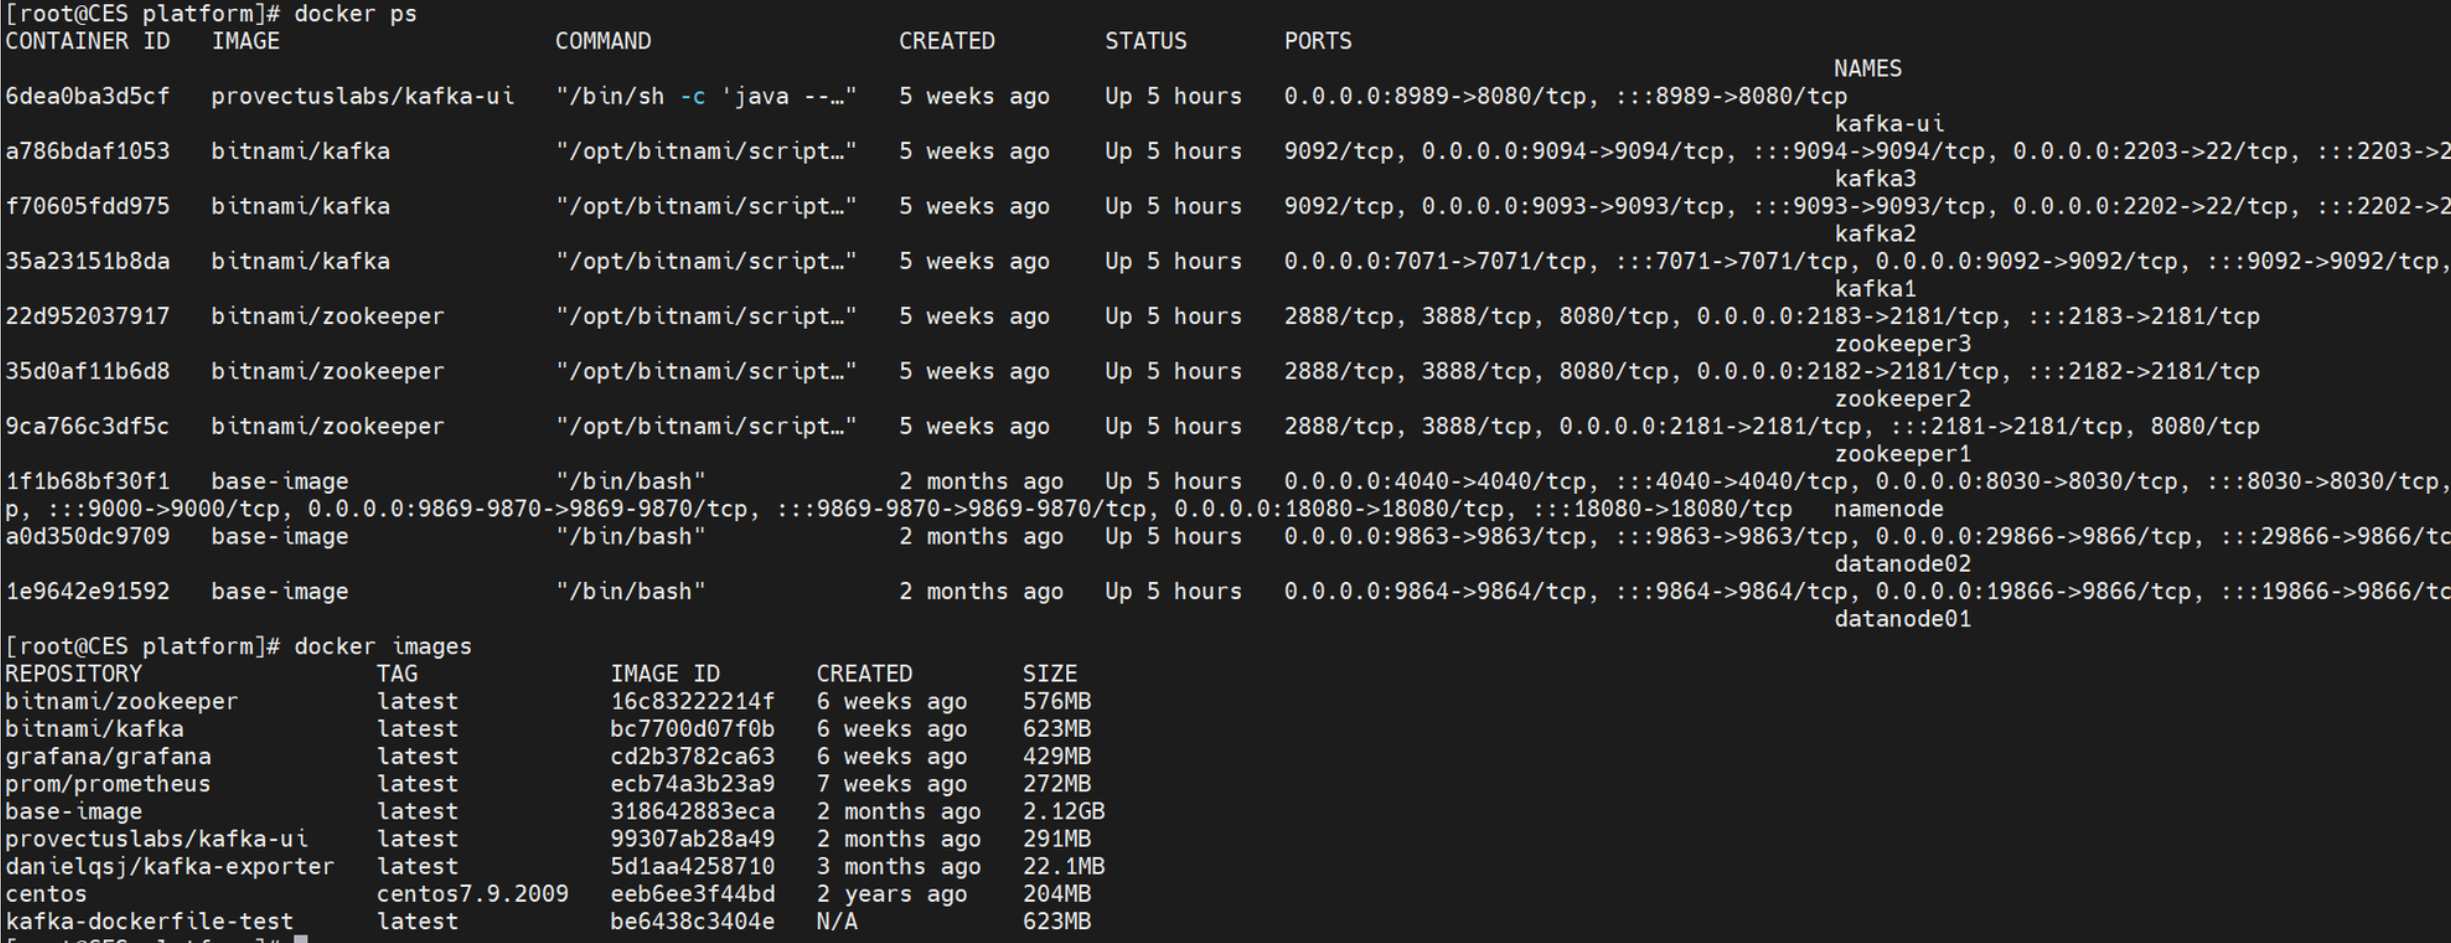Select container ID f70605fdd975
The width and height of the screenshot is (2451, 943).
[87, 206]
